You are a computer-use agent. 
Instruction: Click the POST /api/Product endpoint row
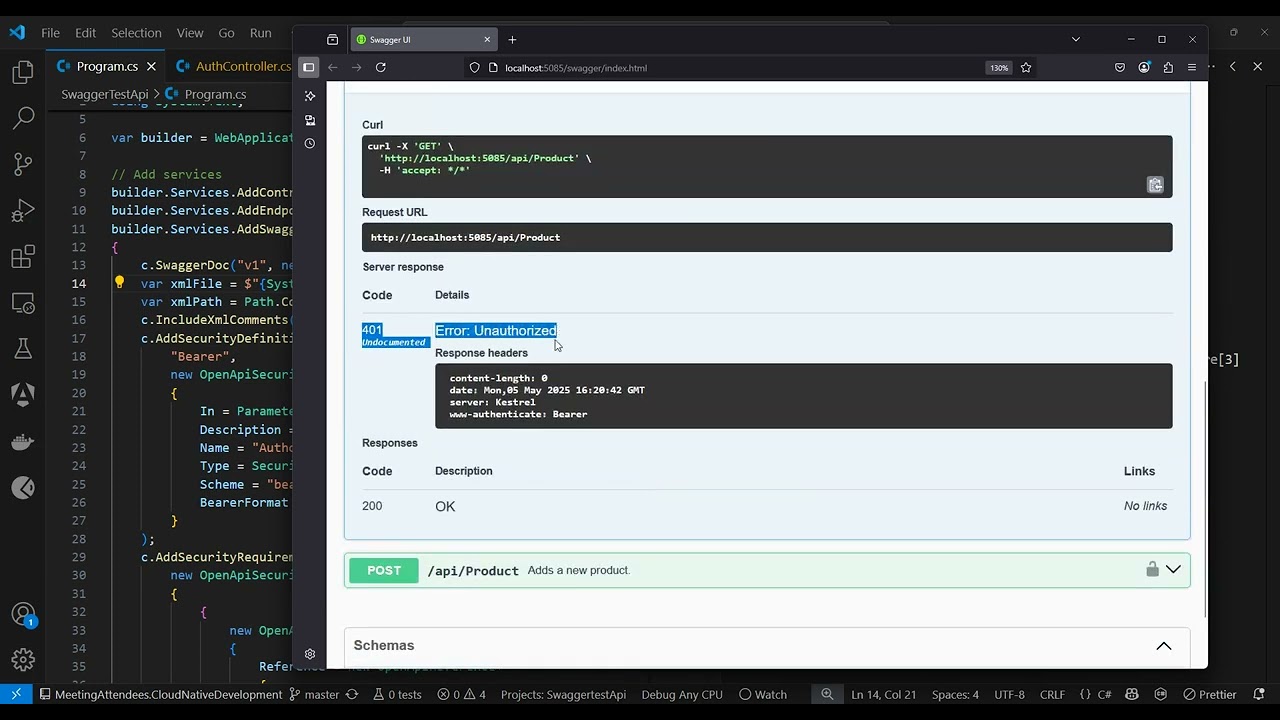(x=767, y=570)
